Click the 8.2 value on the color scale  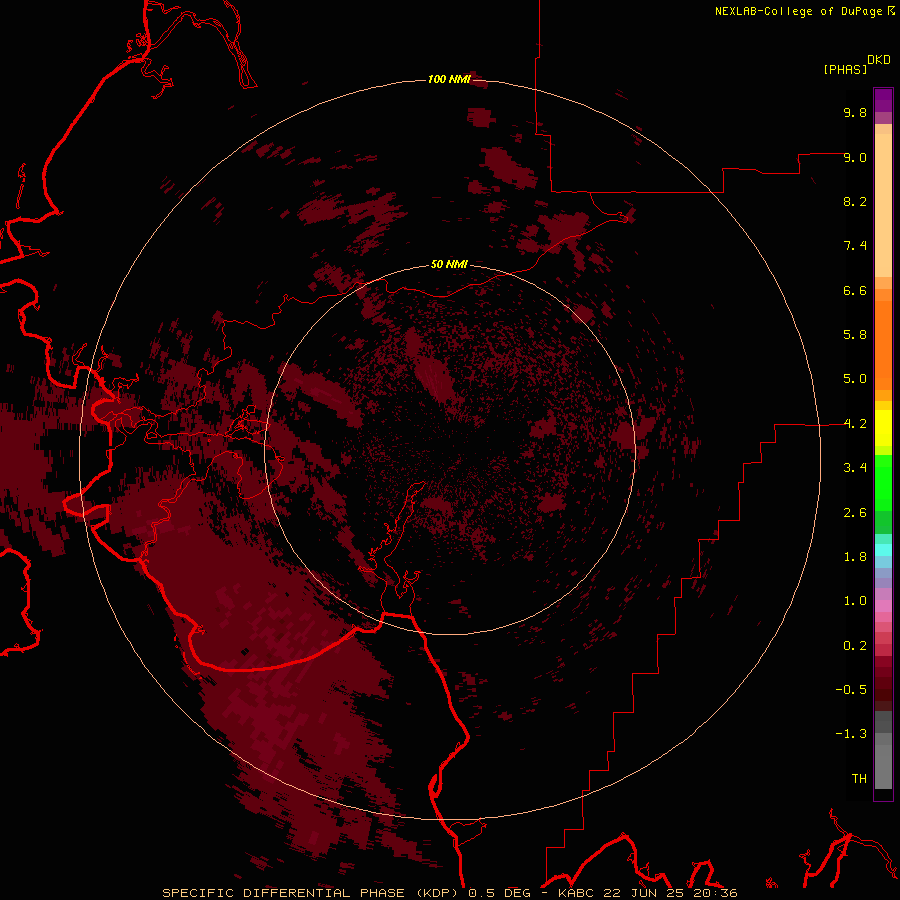pyautogui.click(x=855, y=201)
